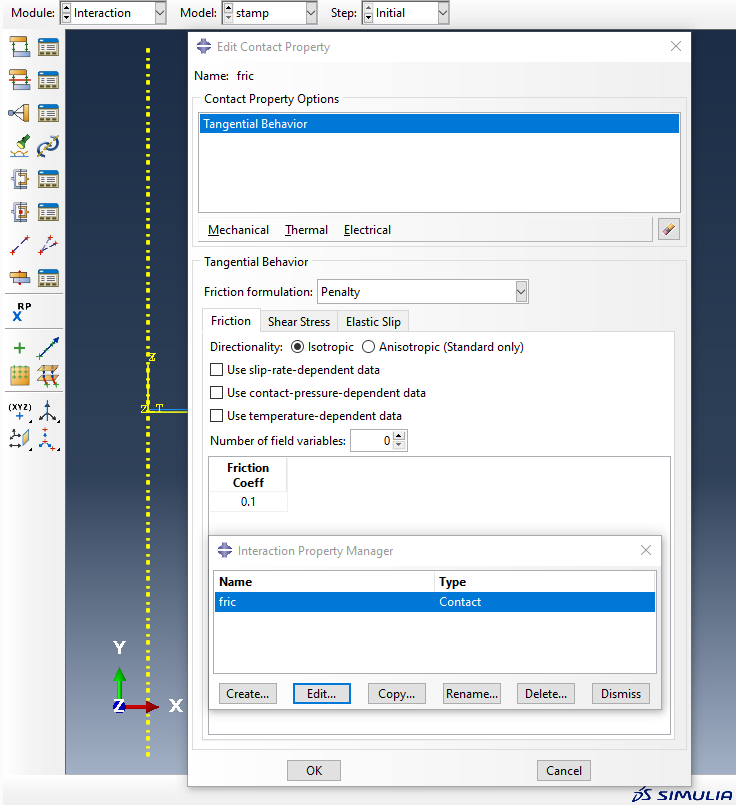Viewport: 736px width, 805px height.
Task: Click the Delete... button
Action: [546, 694]
